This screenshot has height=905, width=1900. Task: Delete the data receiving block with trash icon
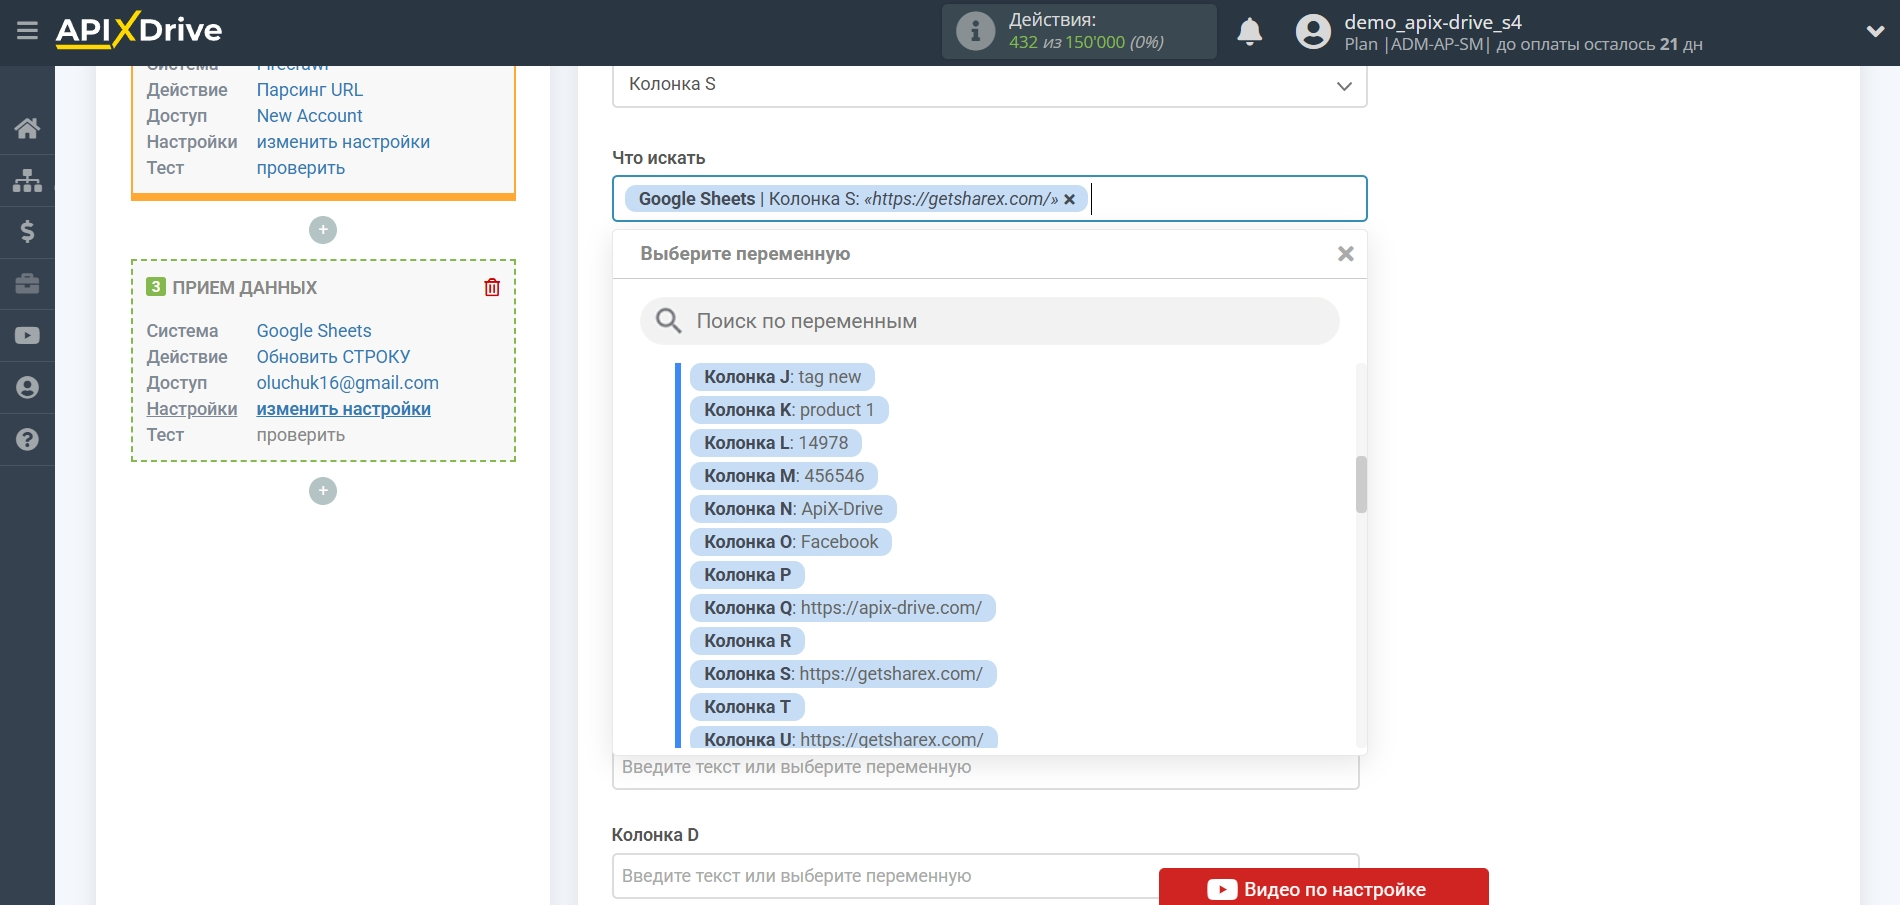tap(492, 288)
